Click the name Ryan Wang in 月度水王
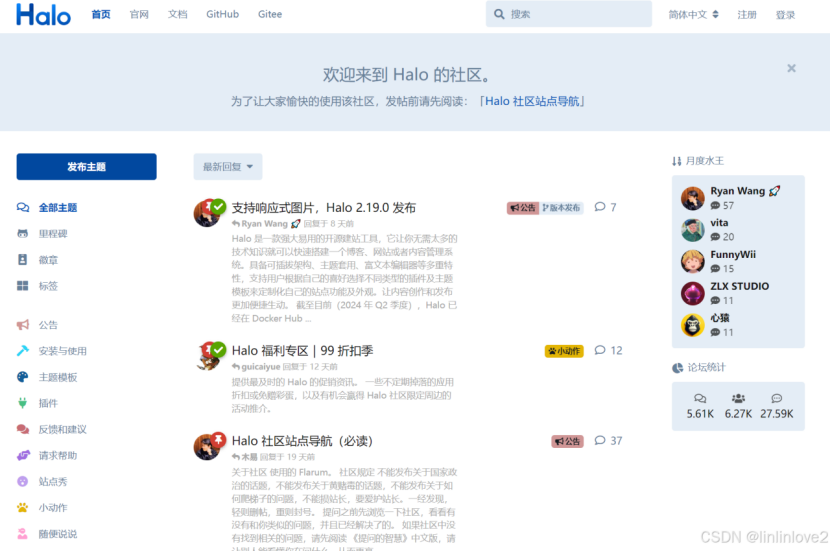Viewport: 830px width, 551px height. [x=737, y=191]
